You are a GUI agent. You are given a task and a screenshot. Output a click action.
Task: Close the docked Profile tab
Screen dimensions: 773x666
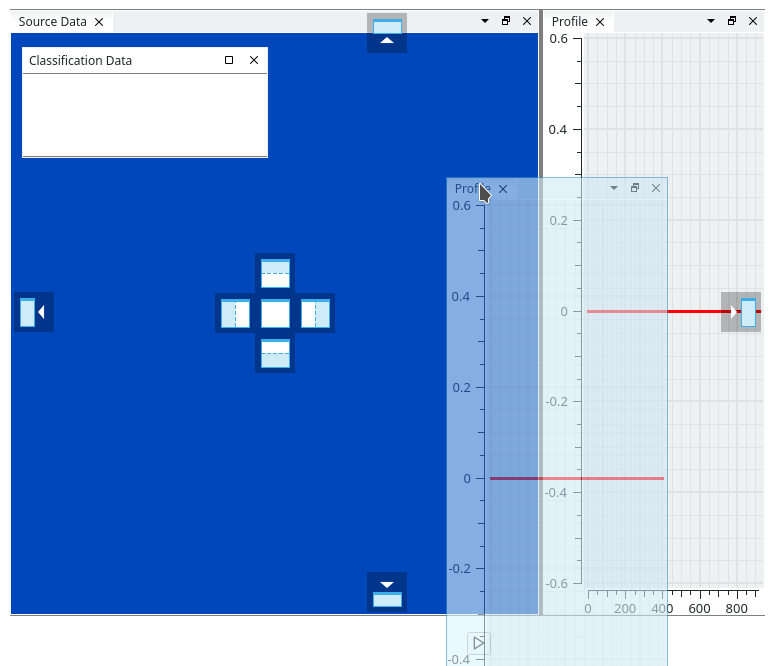point(600,22)
